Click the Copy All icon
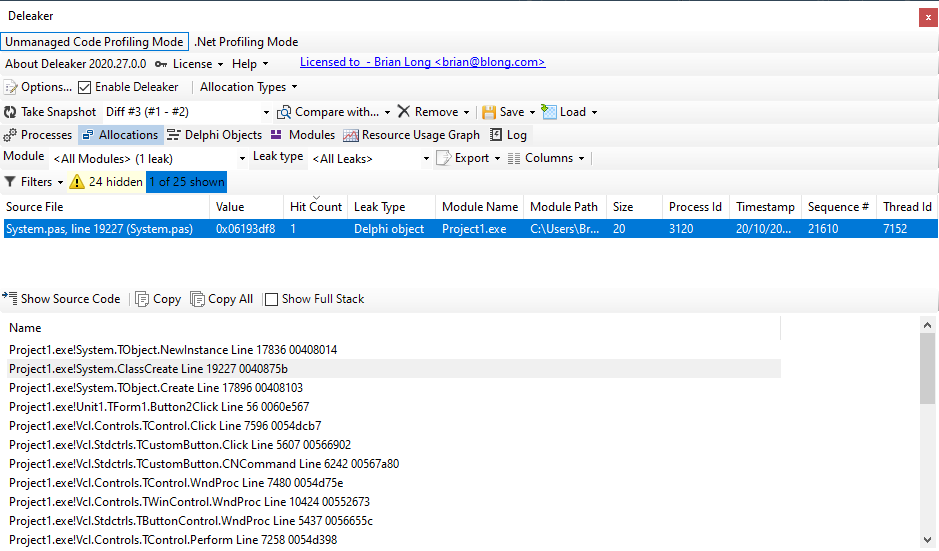 [x=197, y=299]
